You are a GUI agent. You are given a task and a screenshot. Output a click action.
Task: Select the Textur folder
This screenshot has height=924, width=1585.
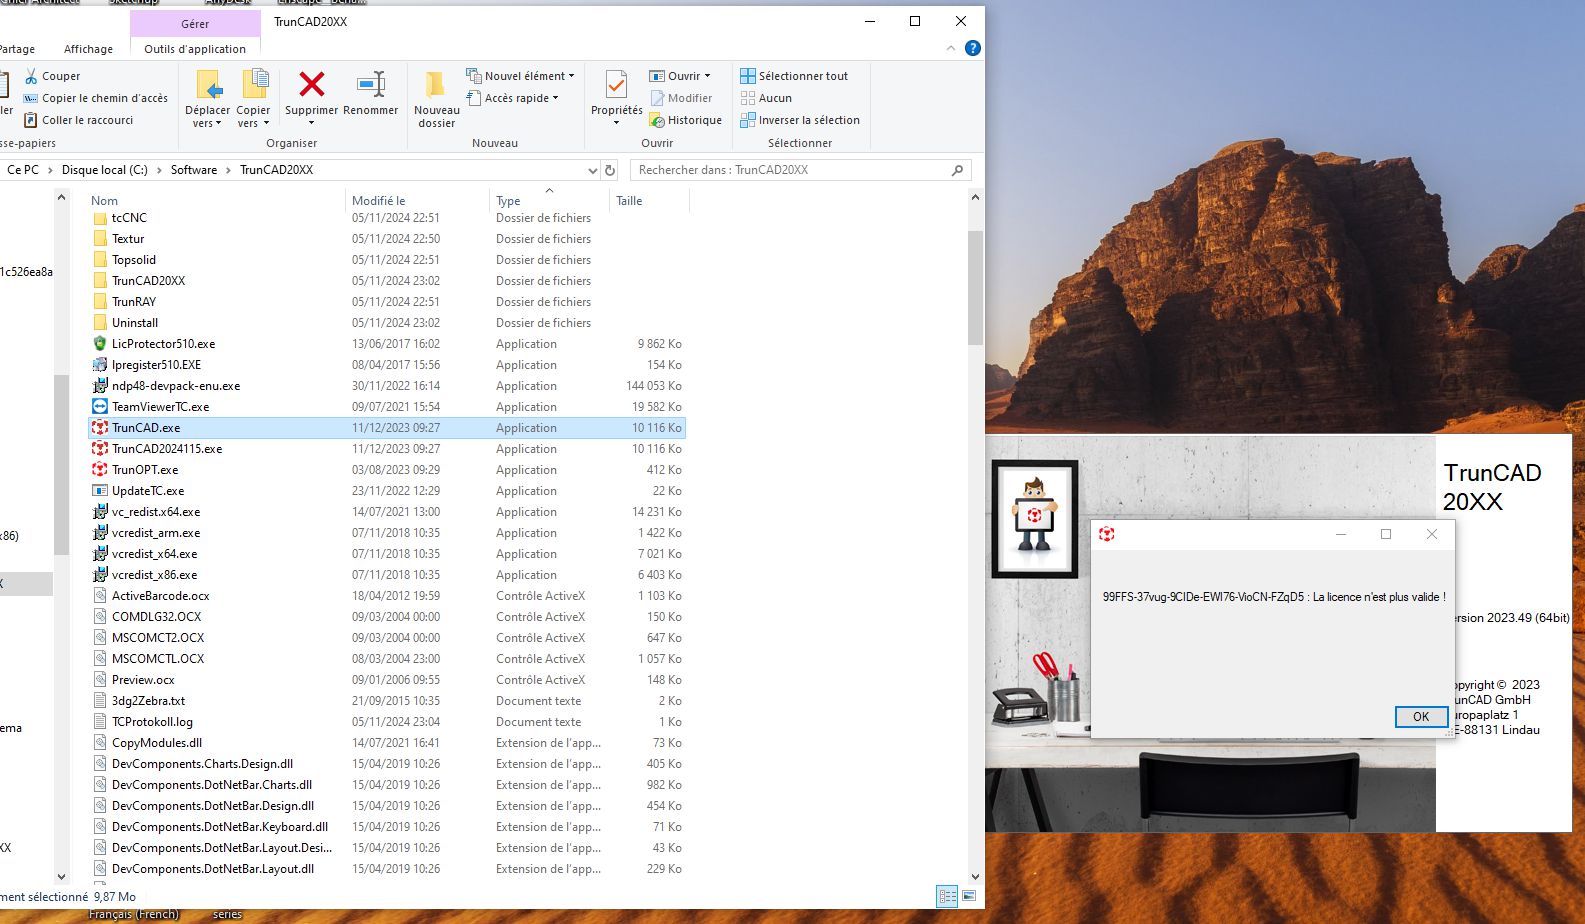(128, 239)
